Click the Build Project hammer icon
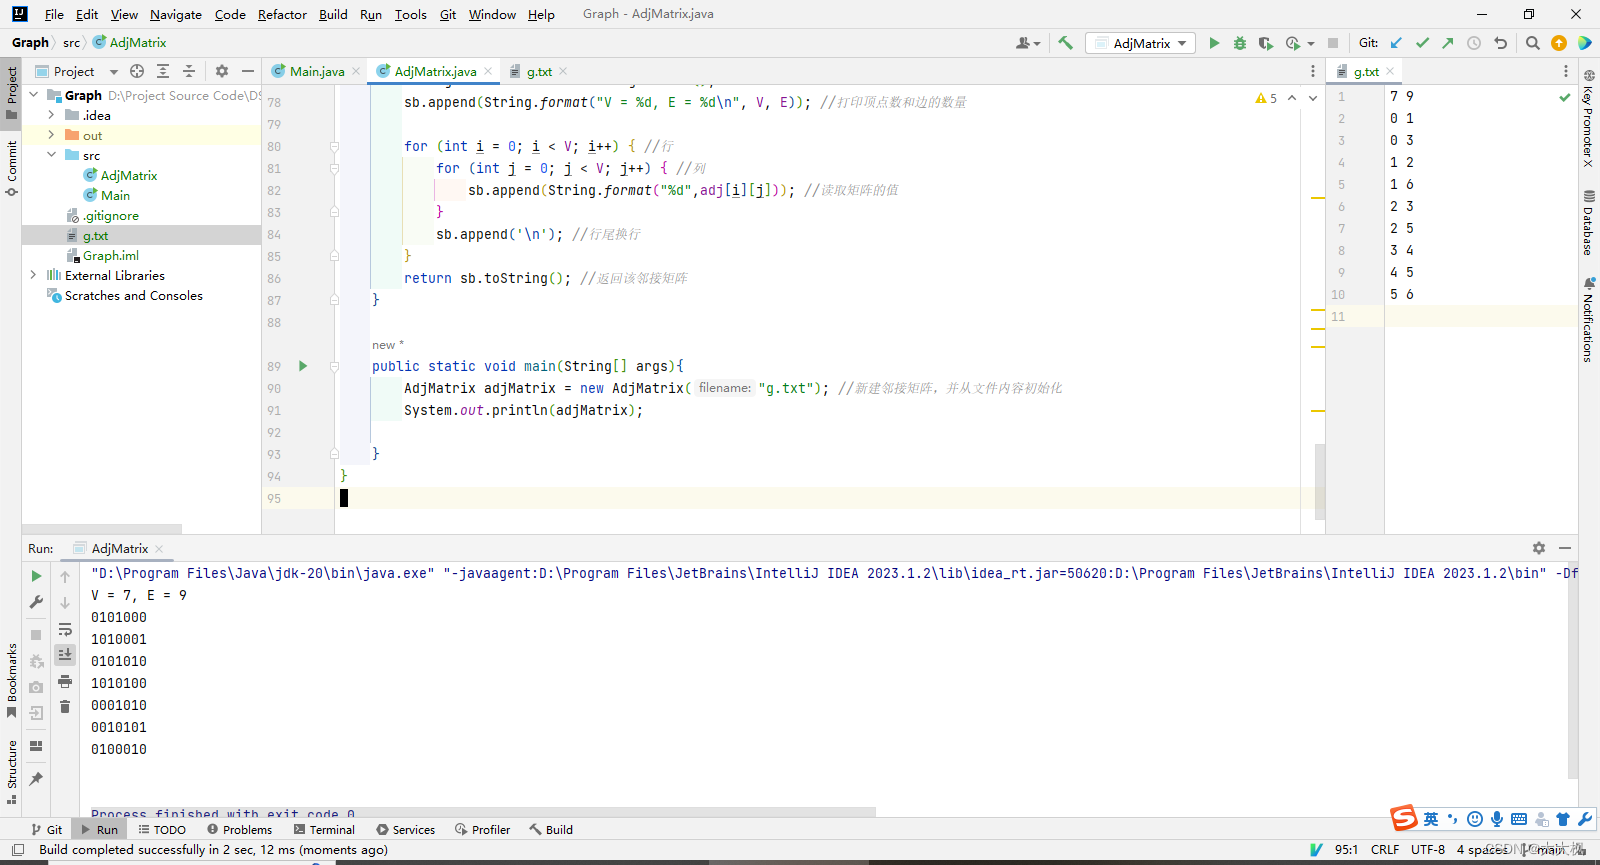The height and width of the screenshot is (865, 1600). 1065,43
